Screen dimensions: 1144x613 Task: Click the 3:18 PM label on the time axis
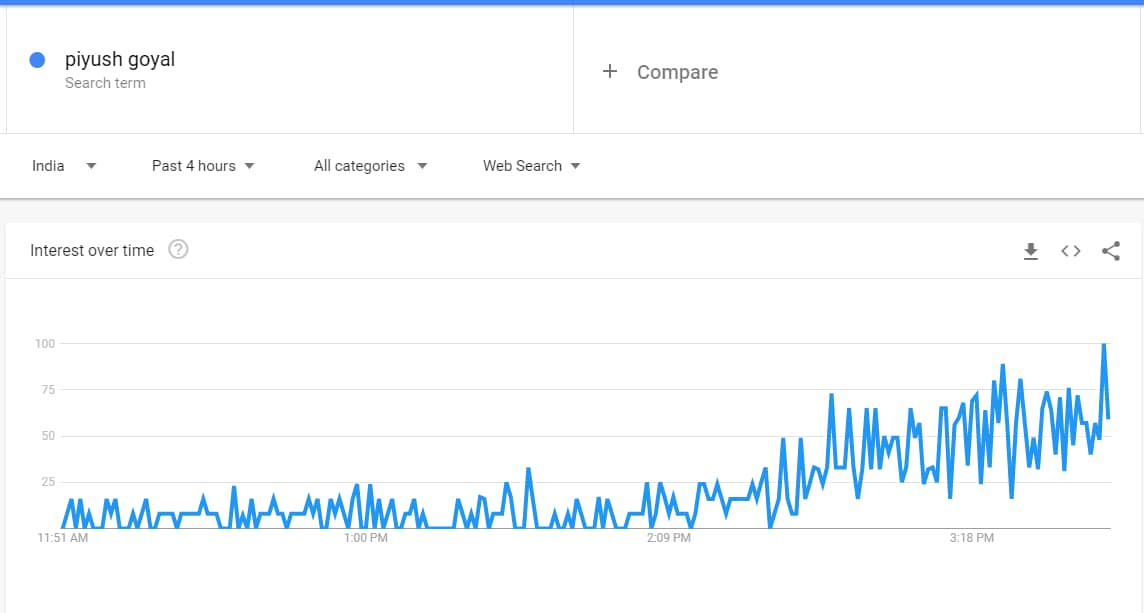coord(971,538)
